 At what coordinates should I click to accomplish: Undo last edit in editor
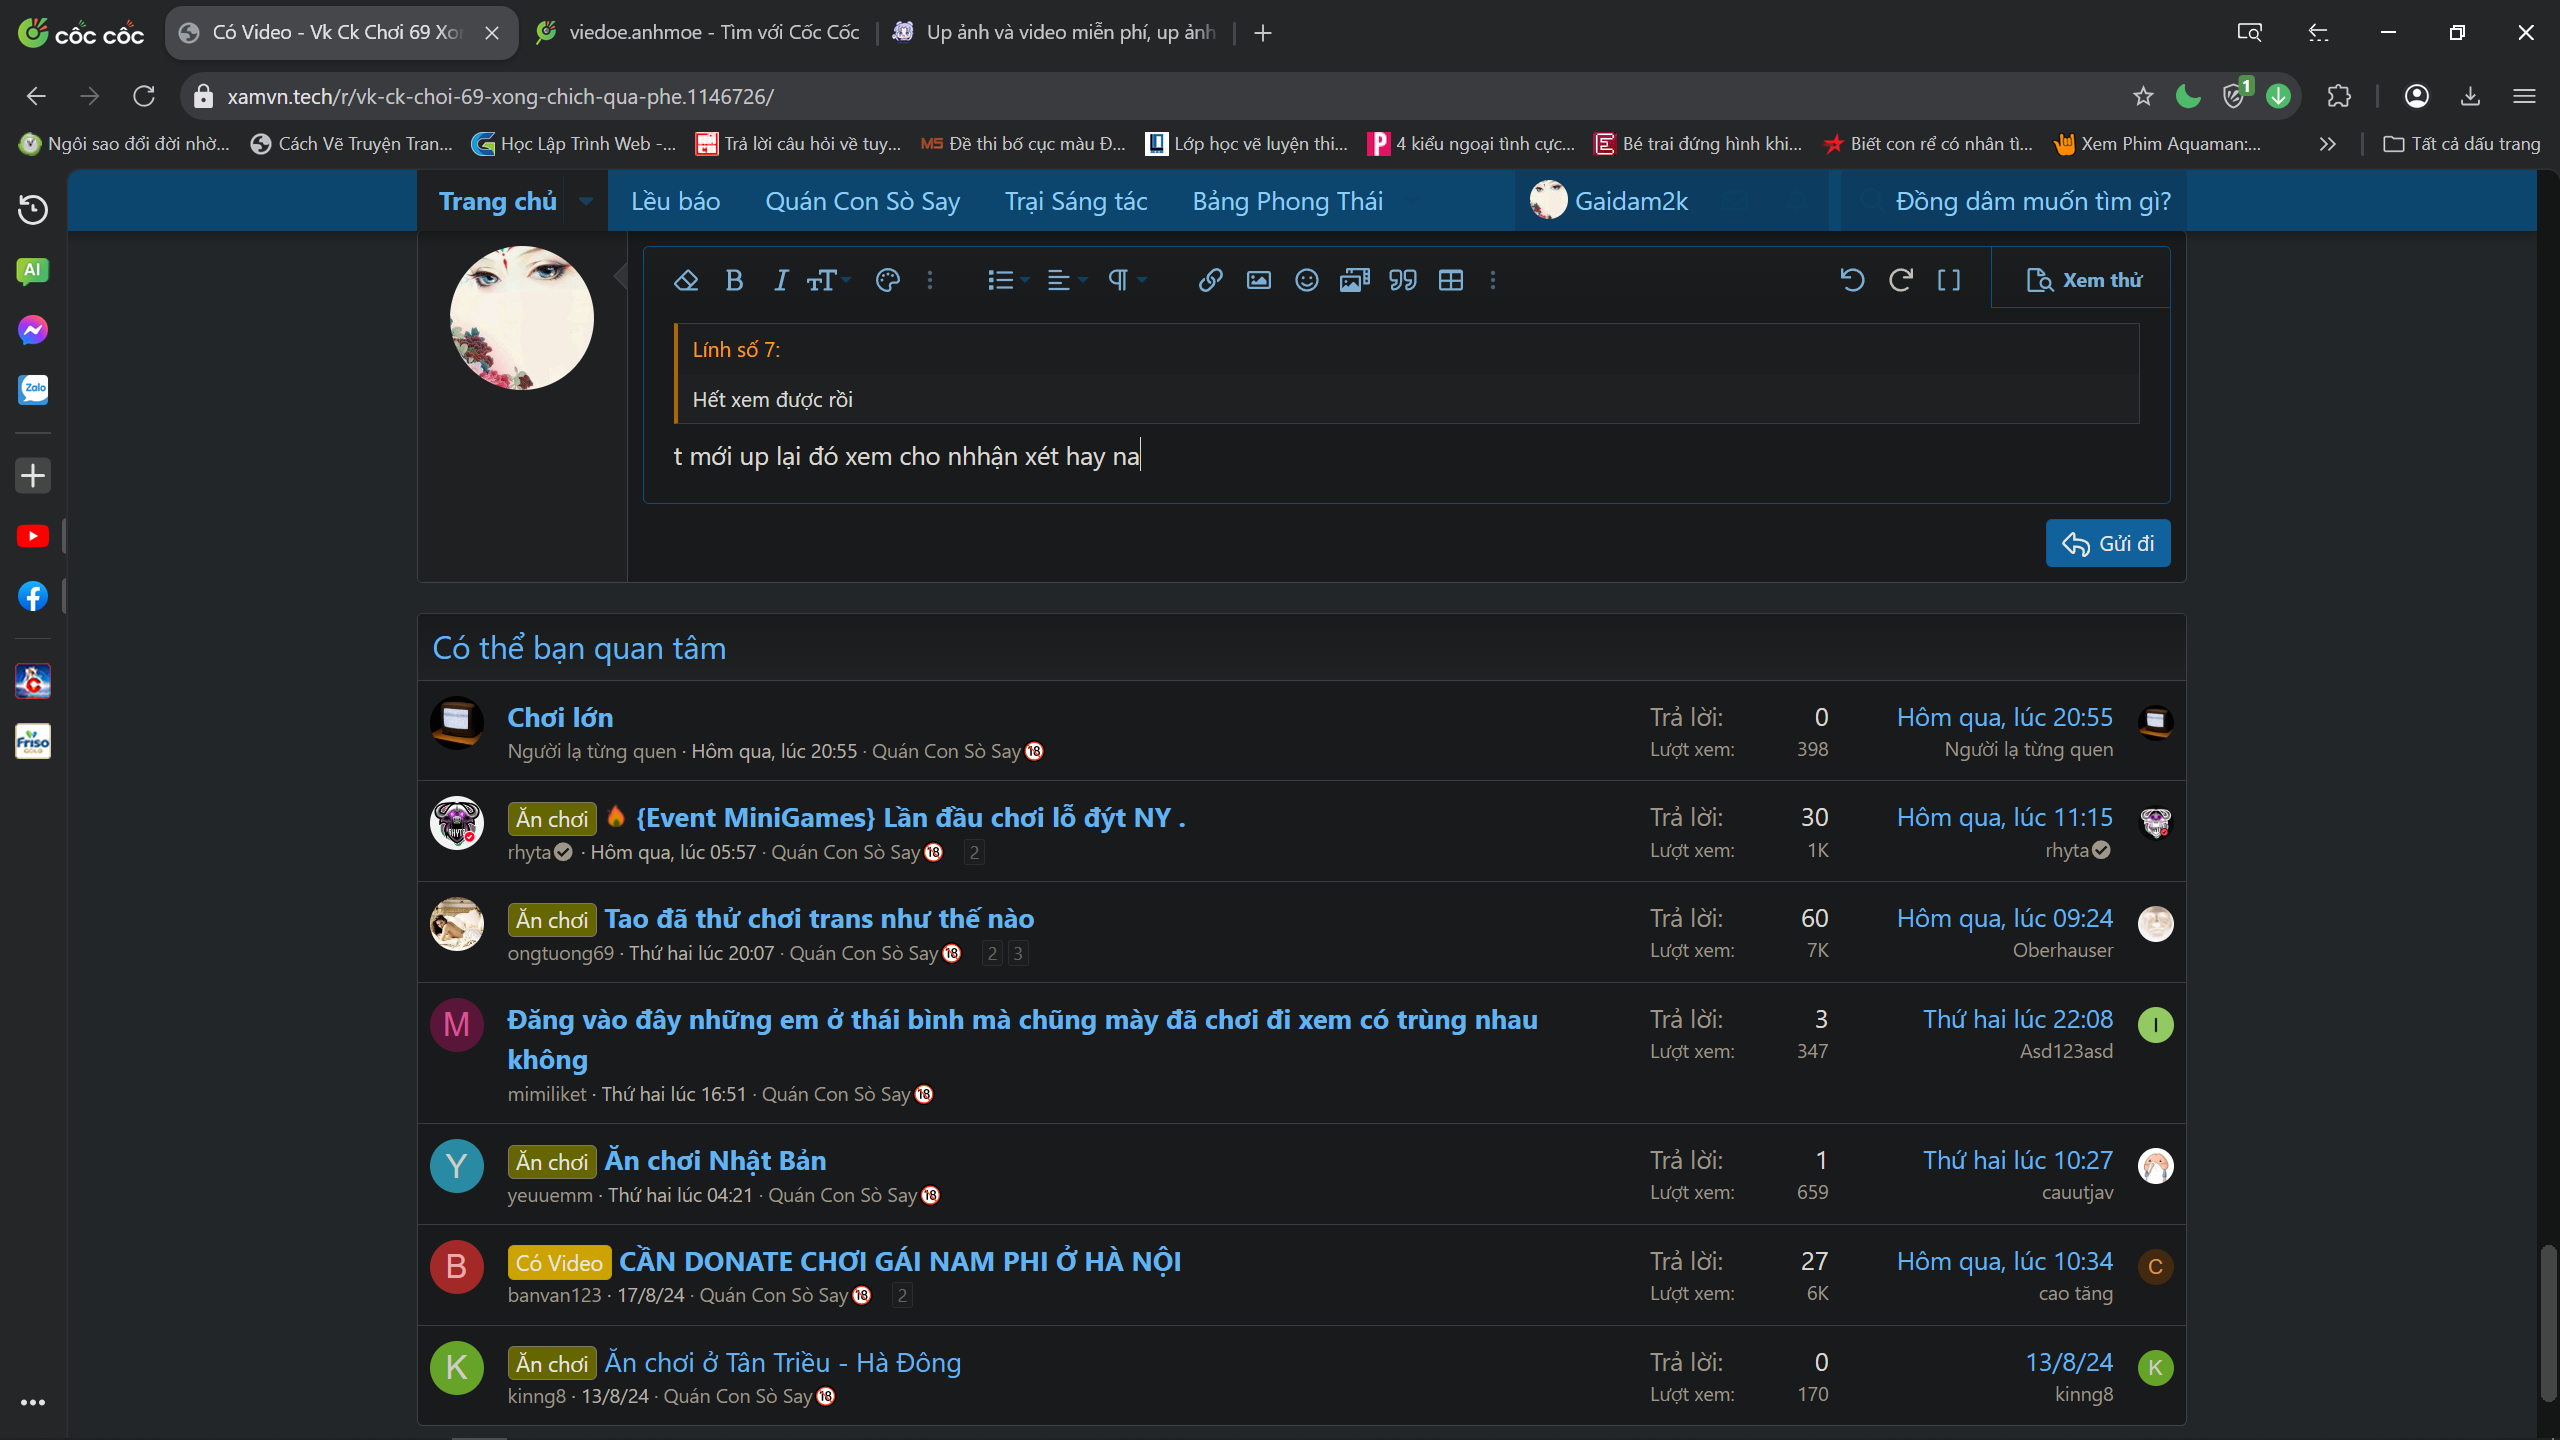point(1852,281)
